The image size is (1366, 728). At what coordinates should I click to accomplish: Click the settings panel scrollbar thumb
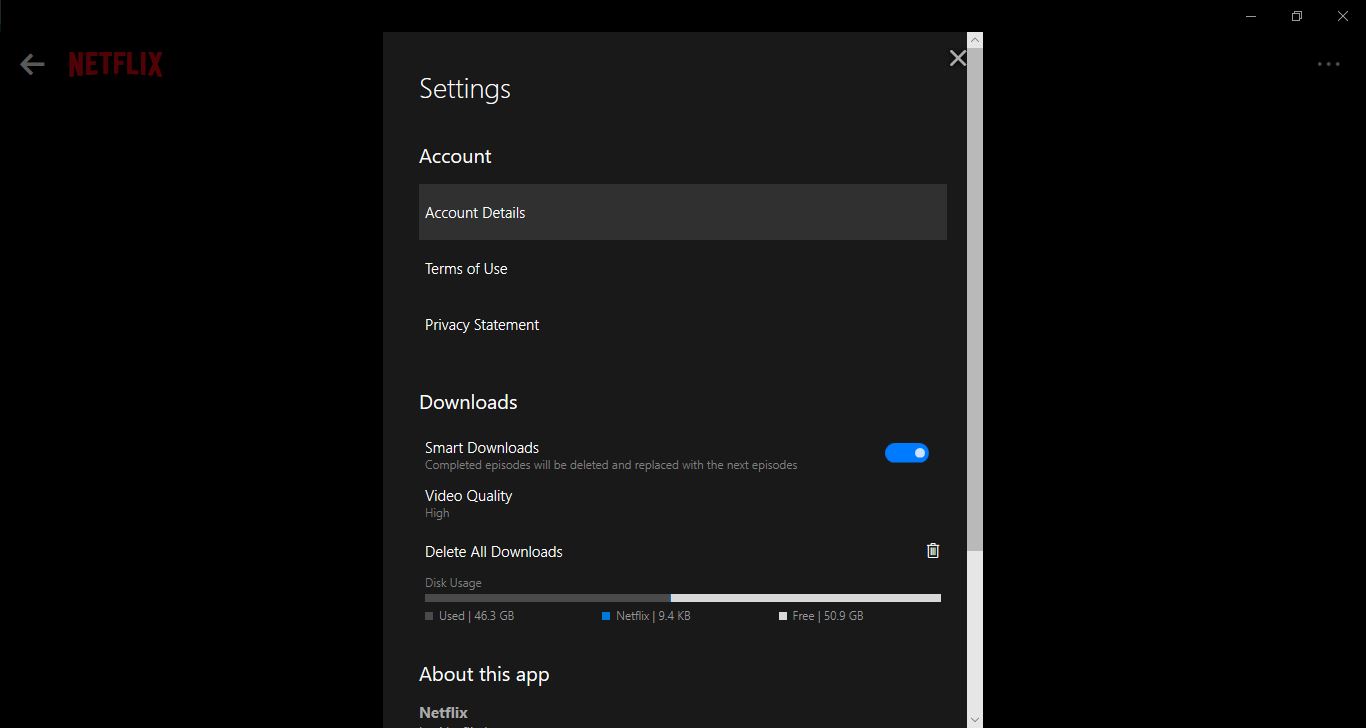pos(975,298)
